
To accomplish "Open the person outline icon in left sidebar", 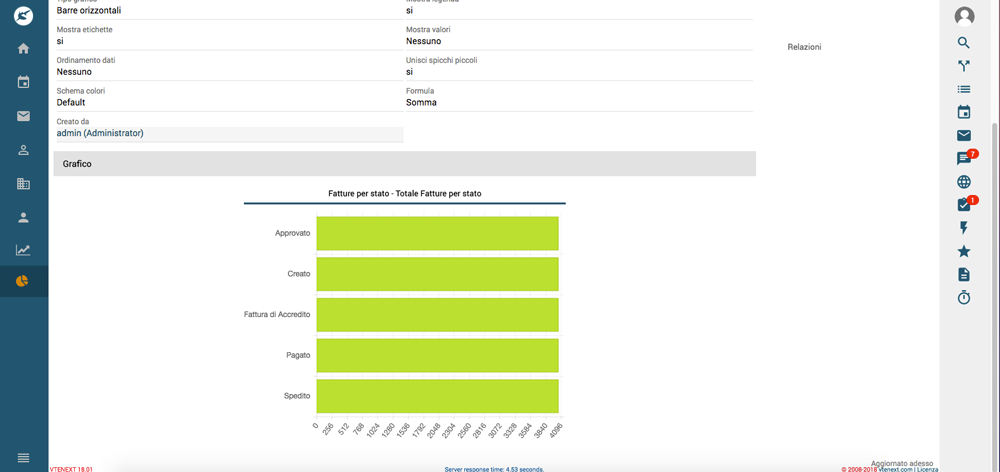I will [24, 150].
